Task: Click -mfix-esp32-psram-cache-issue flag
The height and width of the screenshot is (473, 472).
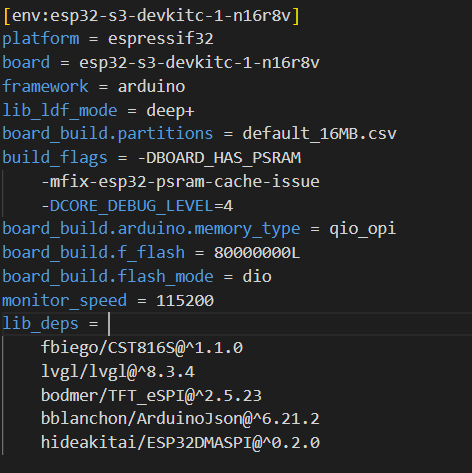Action: click(180, 182)
